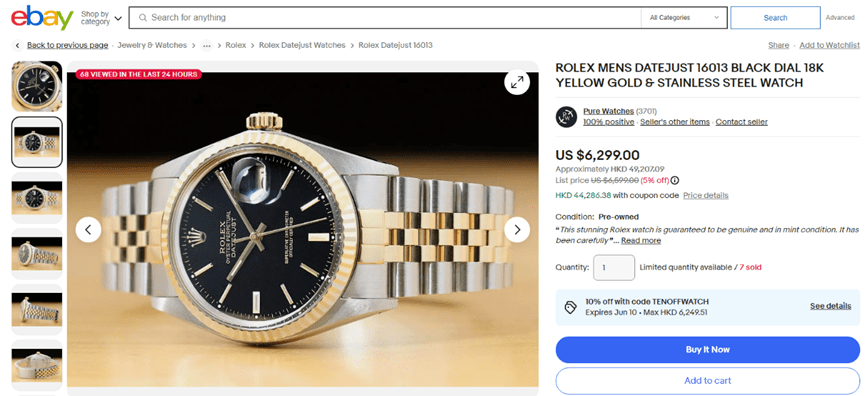The width and height of the screenshot is (865, 396).
Task: Go to the previous watch photo
Action: click(88, 229)
